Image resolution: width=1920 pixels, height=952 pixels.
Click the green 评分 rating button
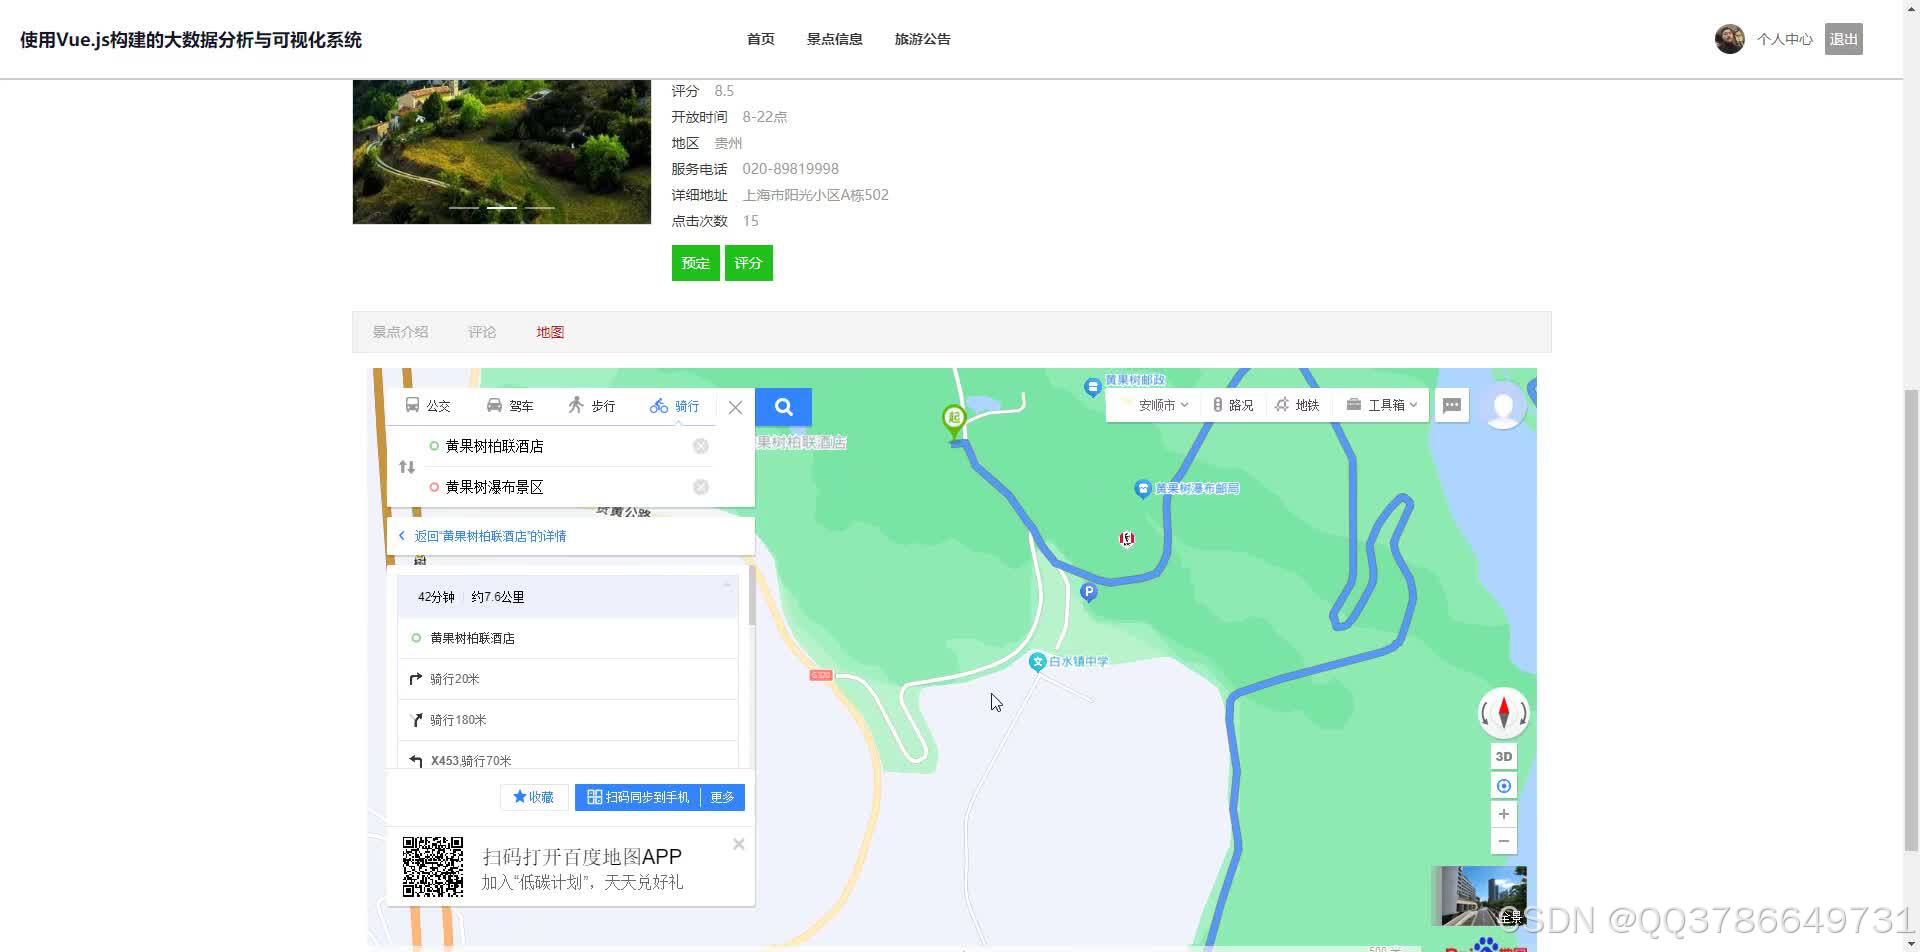(x=749, y=263)
